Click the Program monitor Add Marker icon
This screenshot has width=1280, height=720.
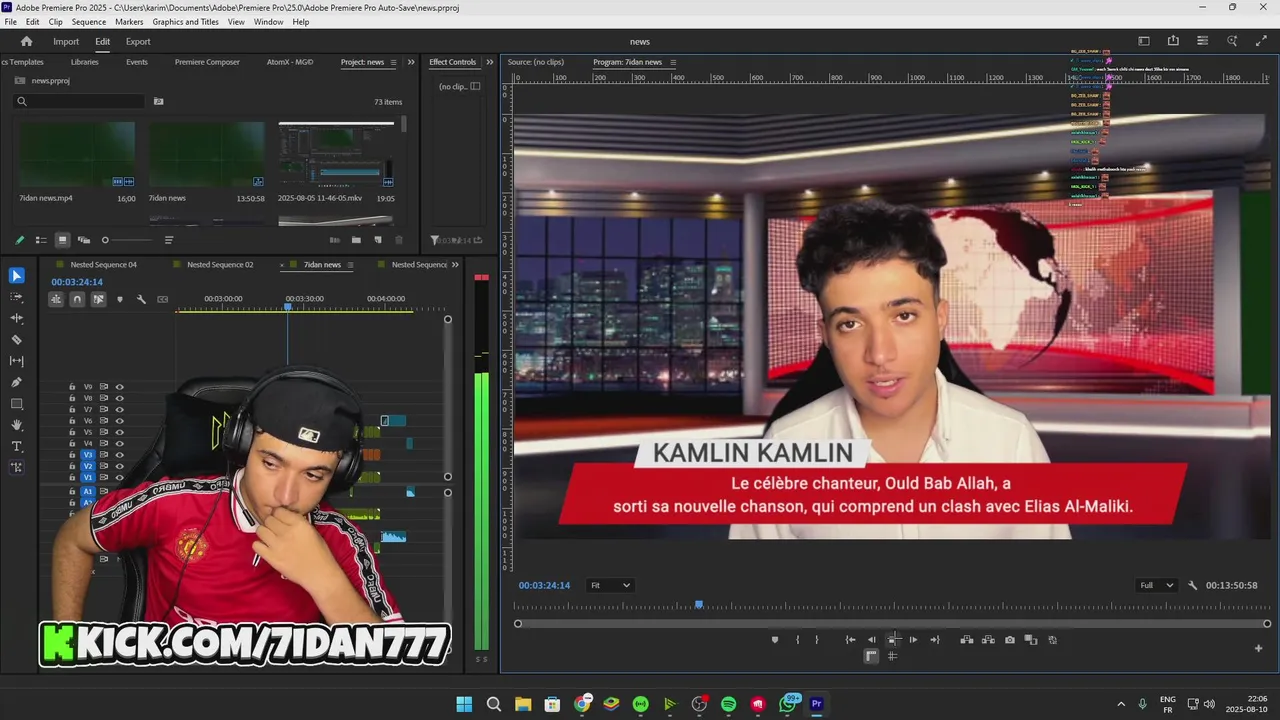tap(774, 640)
